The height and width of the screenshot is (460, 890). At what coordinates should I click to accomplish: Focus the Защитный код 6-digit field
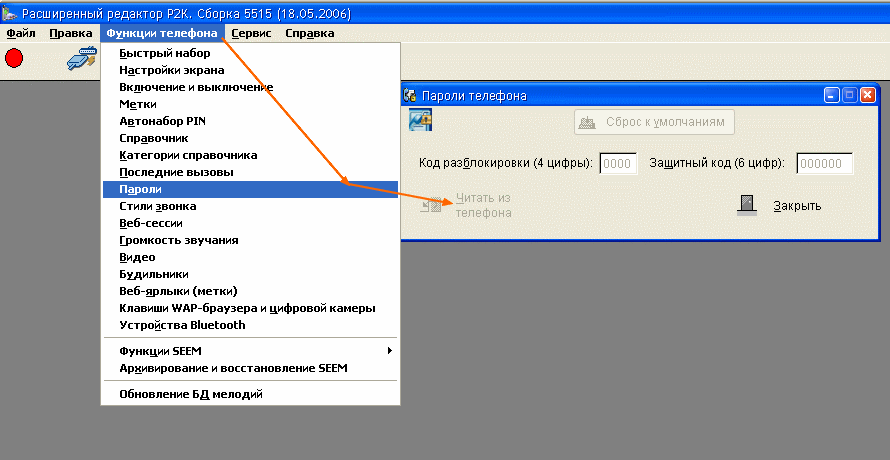coord(824,164)
